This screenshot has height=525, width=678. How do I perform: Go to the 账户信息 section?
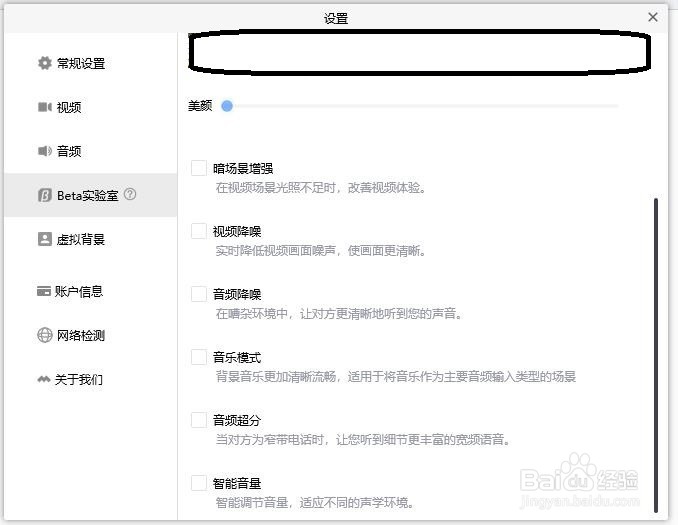click(90, 291)
